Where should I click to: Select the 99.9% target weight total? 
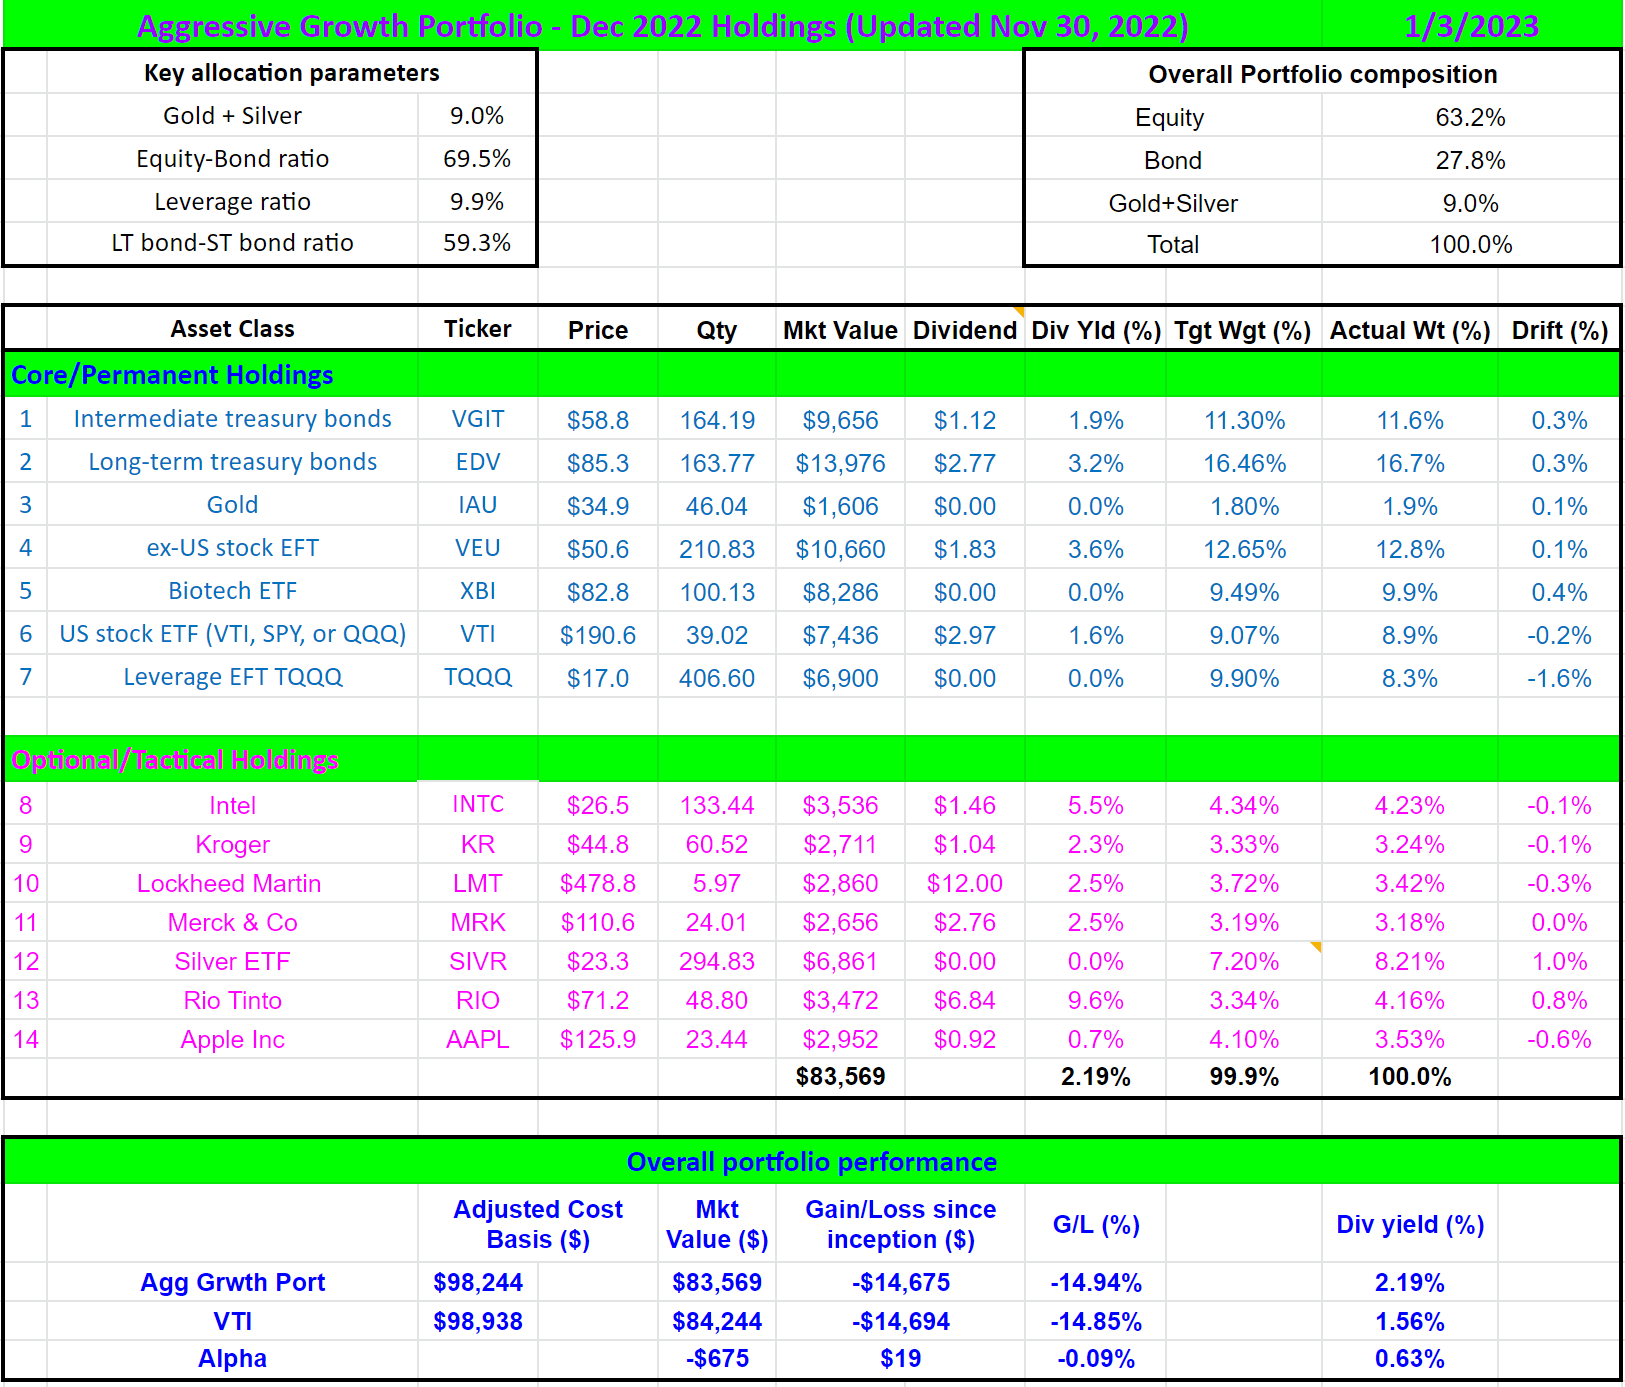[x=1243, y=1077]
